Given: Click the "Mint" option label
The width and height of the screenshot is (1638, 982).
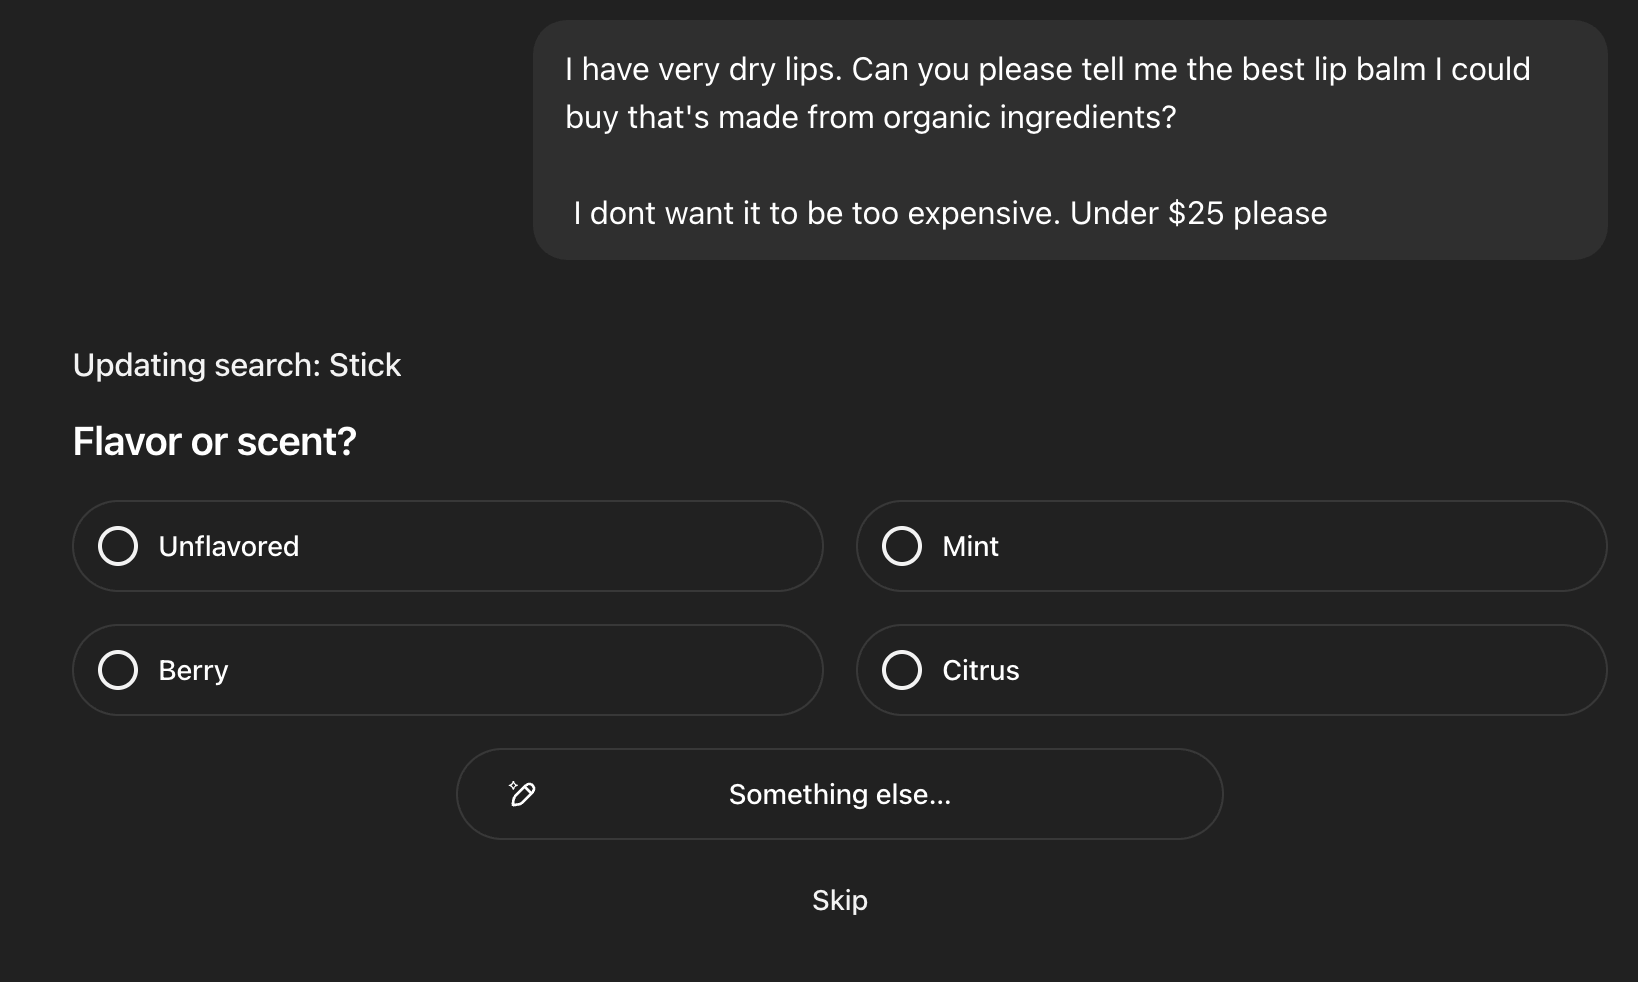Looking at the screenshot, I should coord(970,546).
